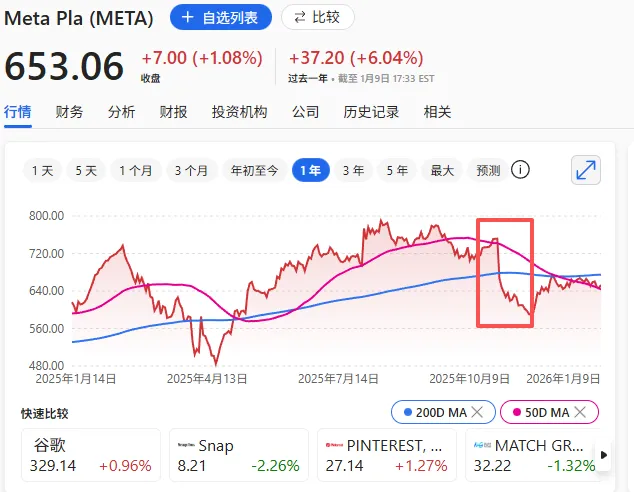The width and height of the screenshot is (634, 492).
Task: Select the 1天 time range
Action: click(x=42, y=171)
